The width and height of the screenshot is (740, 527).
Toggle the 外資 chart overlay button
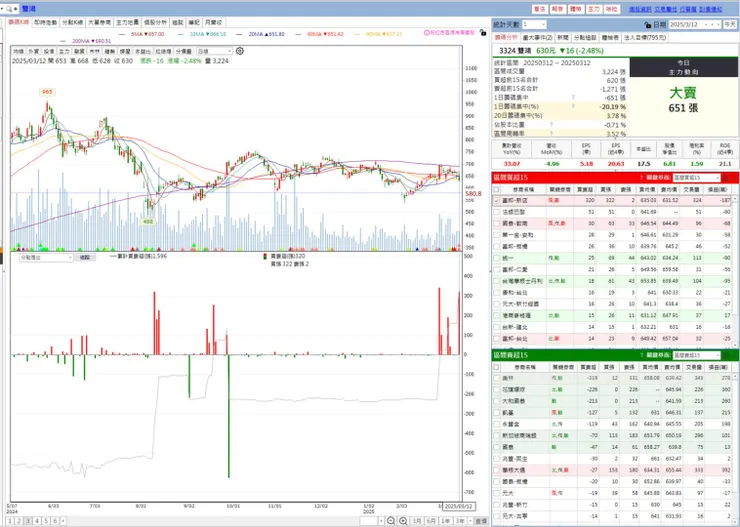click(33, 51)
